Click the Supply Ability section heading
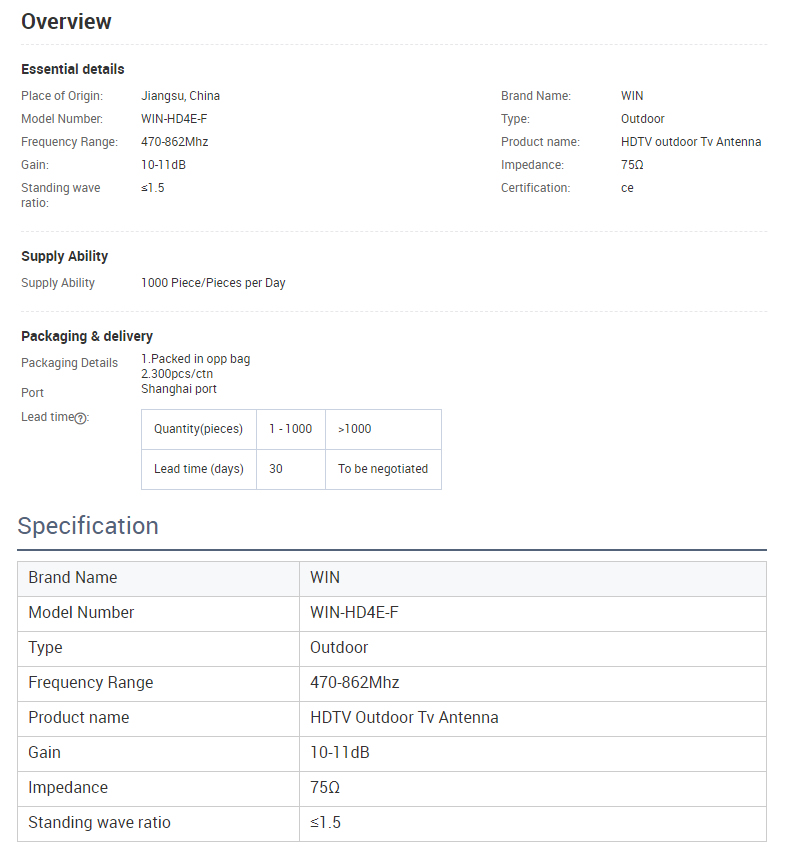The width and height of the screenshot is (800, 850). 65,256
